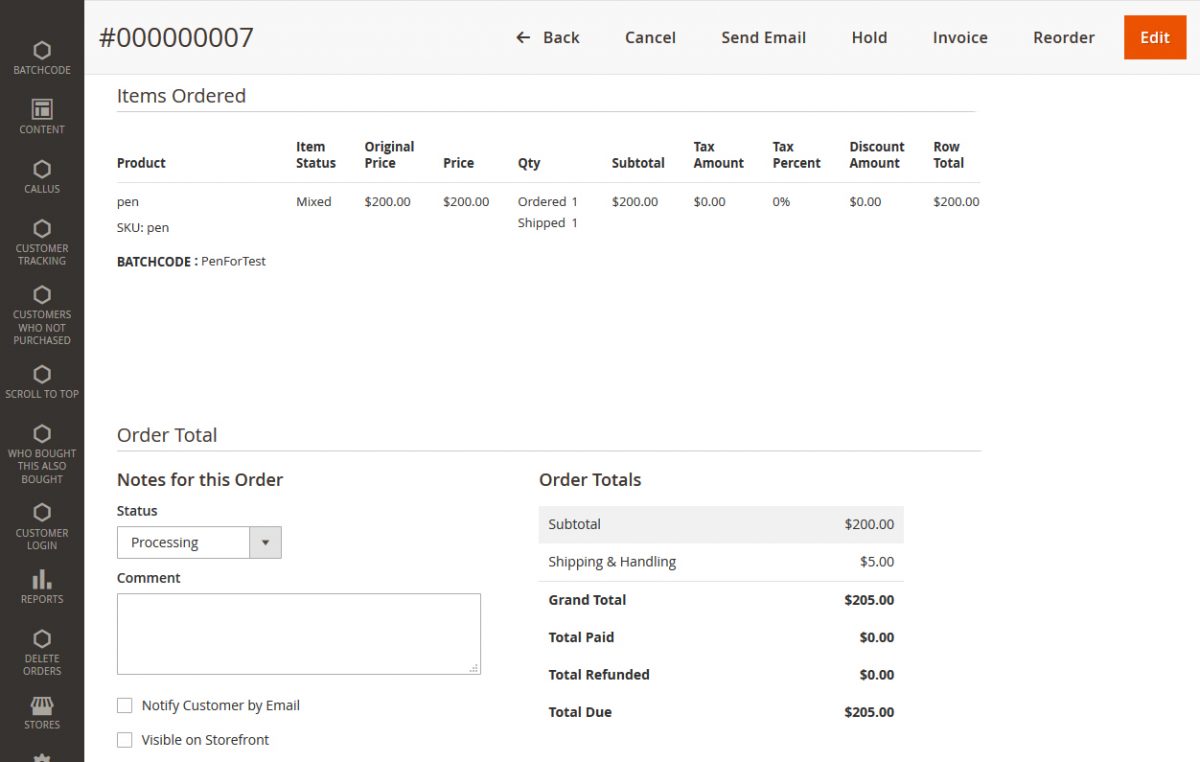Open Delete Orders from the sidebar
The image size is (1200, 762).
41,648
